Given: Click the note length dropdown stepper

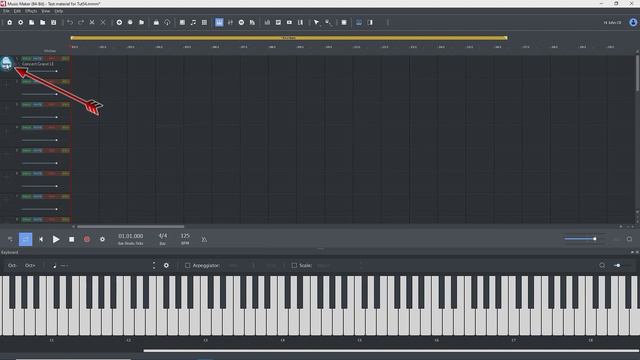Looking at the screenshot, I should [154, 265].
